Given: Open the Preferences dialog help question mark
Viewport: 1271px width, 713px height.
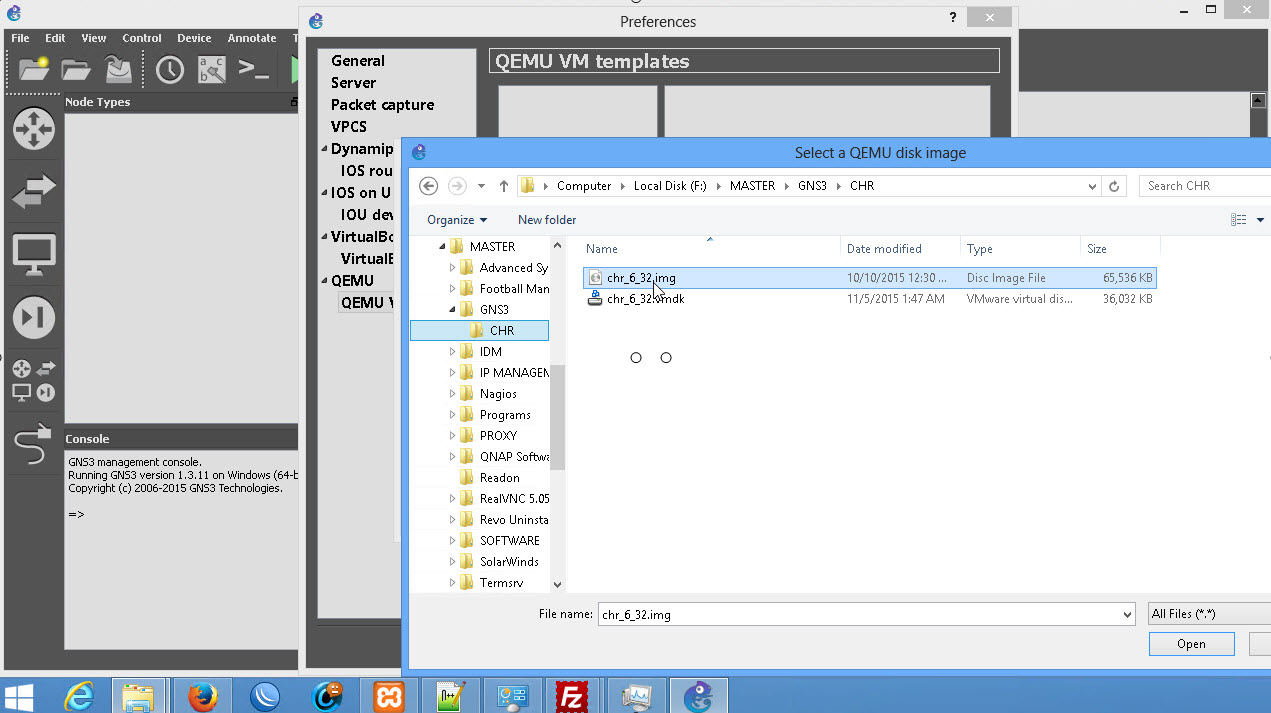Looking at the screenshot, I should [951, 17].
